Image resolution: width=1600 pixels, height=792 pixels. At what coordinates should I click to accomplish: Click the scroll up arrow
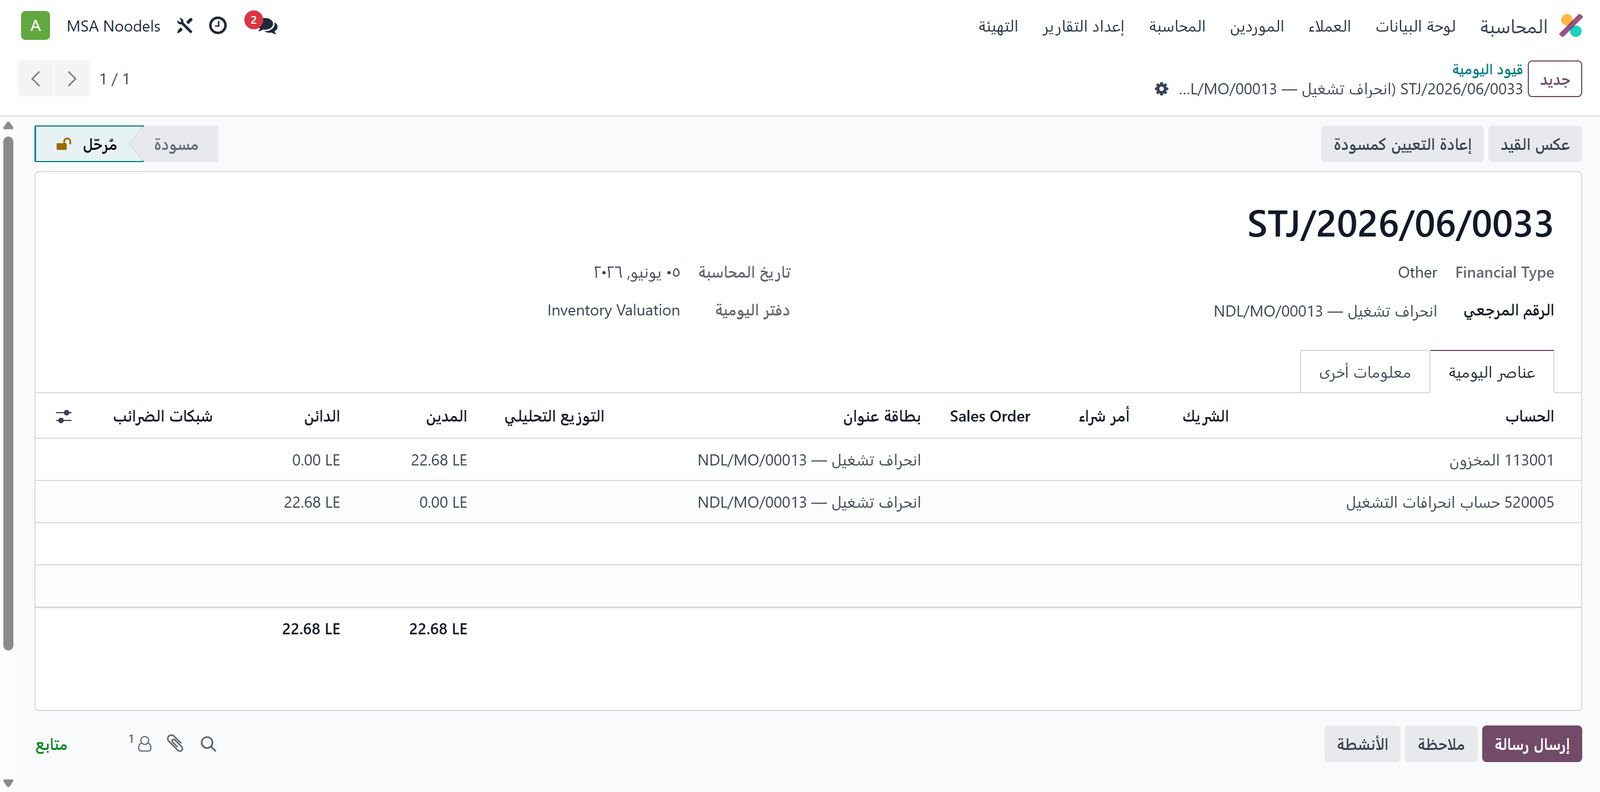point(8,126)
